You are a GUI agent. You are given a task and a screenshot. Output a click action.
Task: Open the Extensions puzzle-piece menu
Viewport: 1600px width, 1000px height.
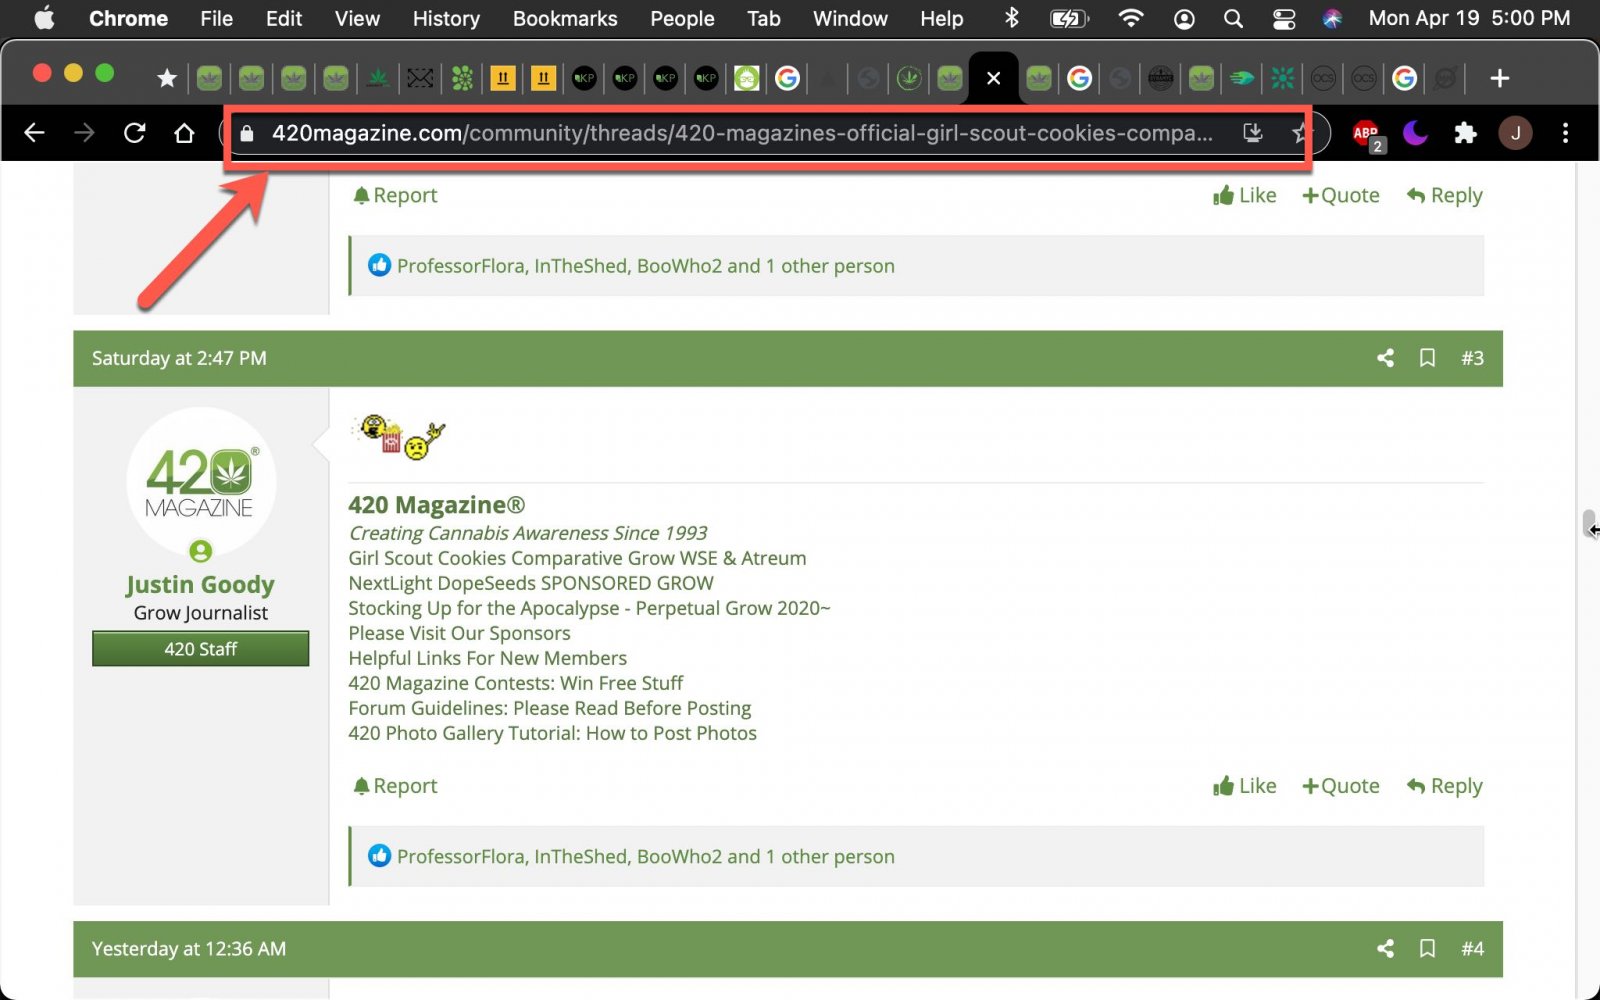[1465, 133]
